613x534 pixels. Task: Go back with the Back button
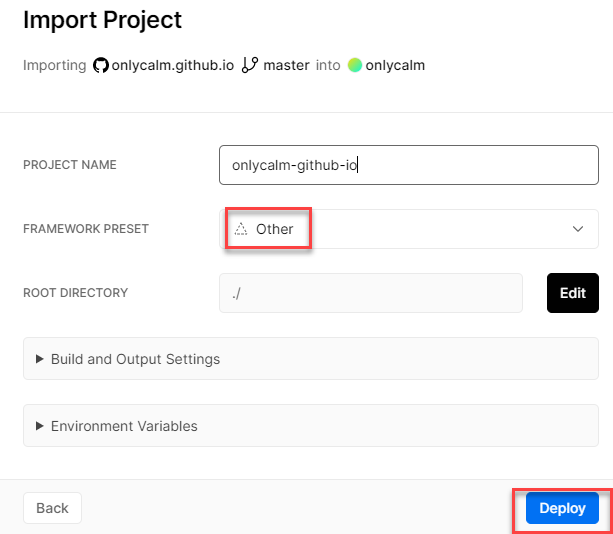coord(52,508)
